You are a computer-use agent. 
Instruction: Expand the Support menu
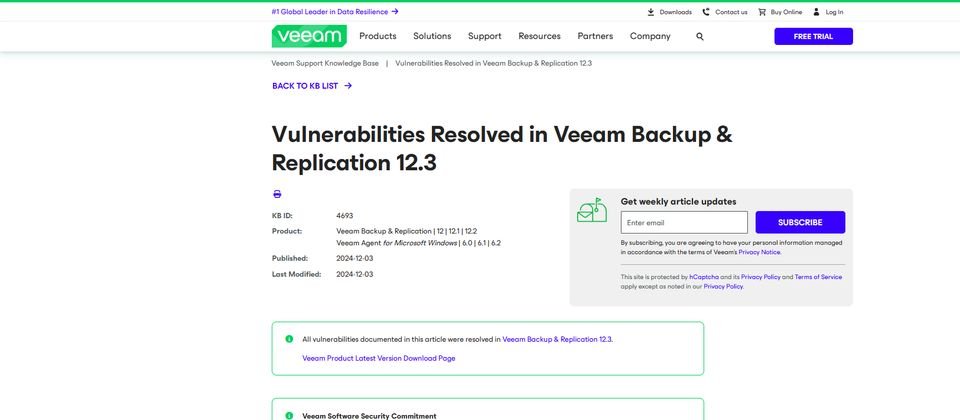[485, 36]
